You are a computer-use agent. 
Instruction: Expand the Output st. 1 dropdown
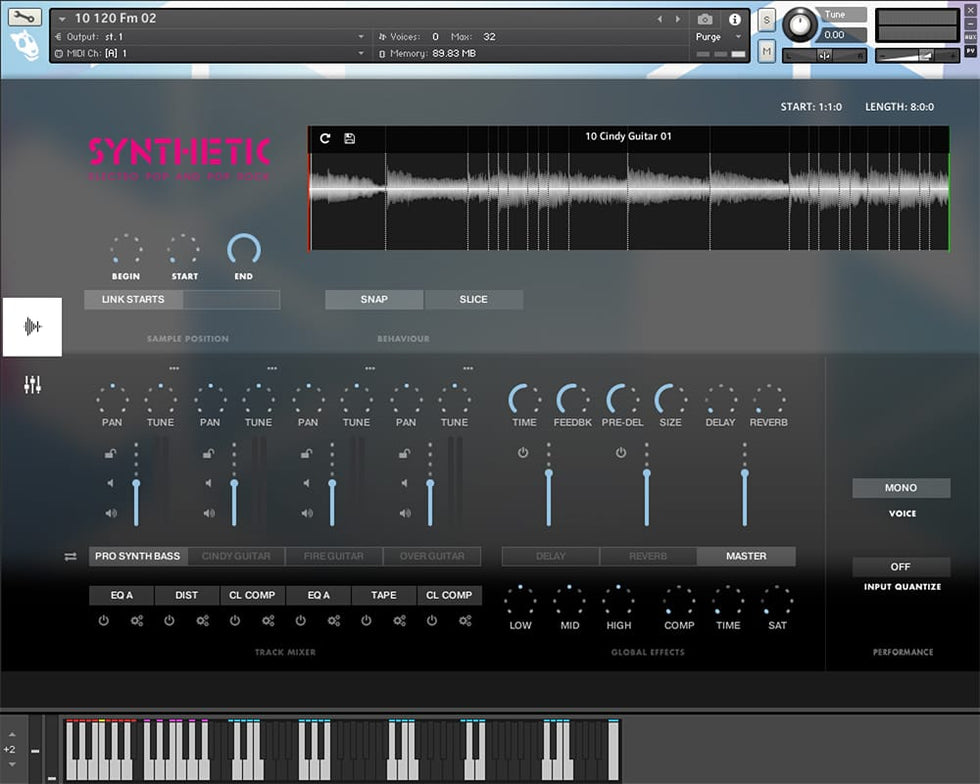pos(361,37)
